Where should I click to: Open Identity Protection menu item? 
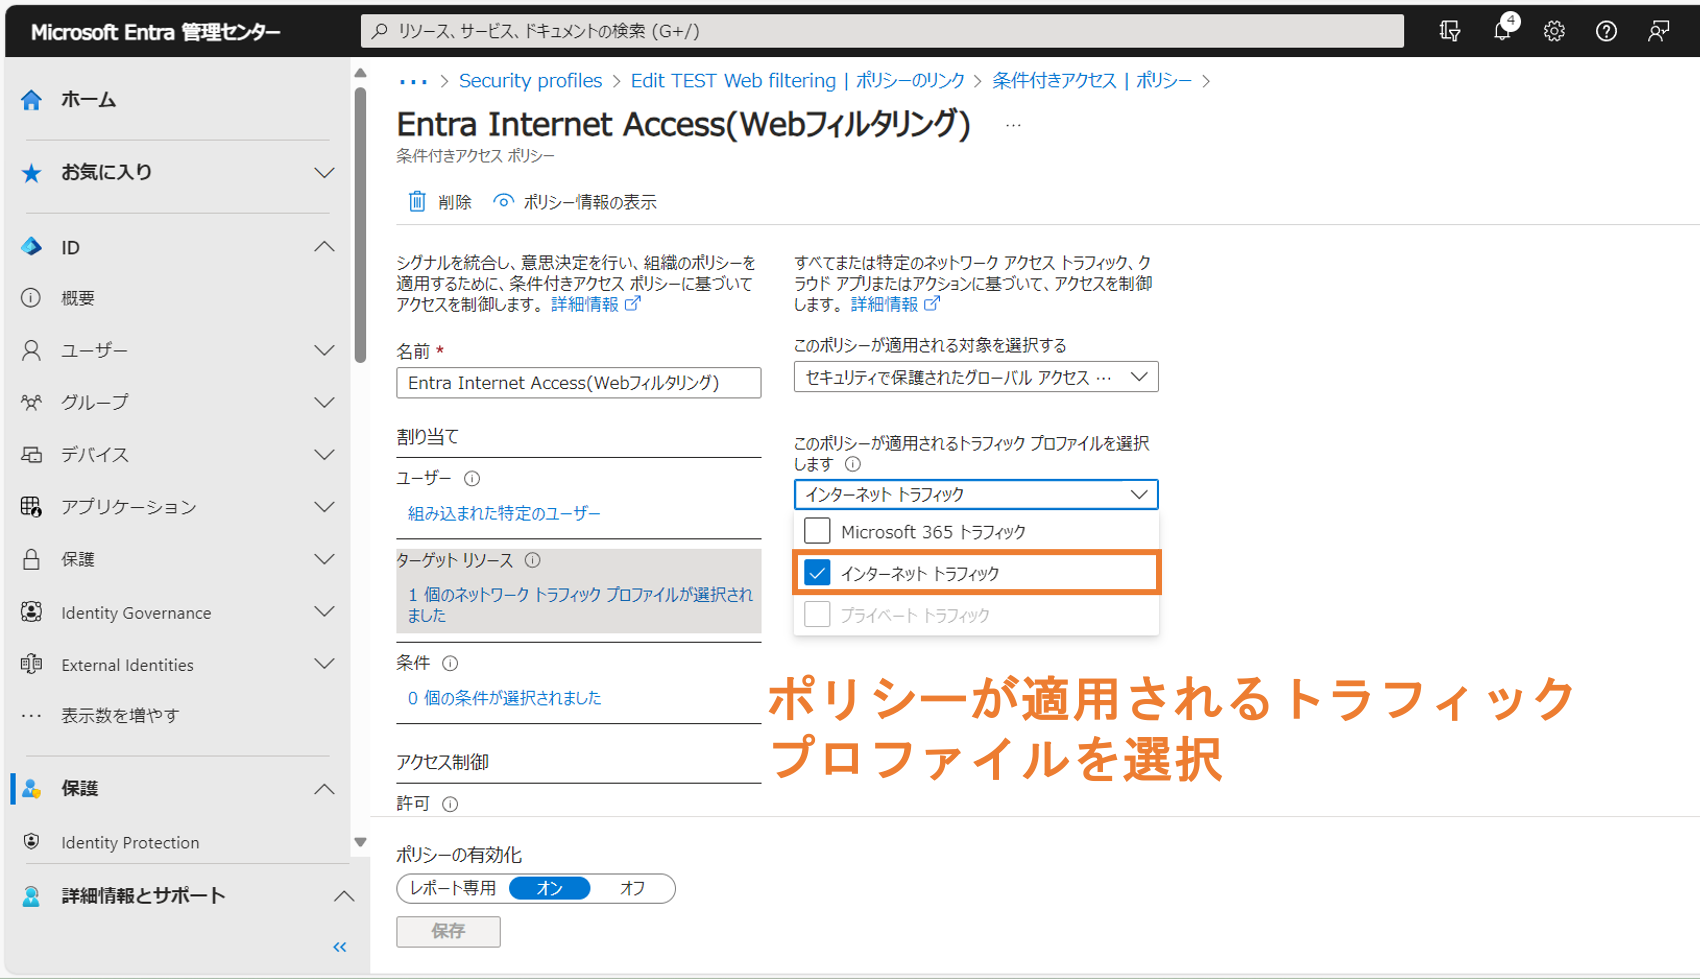point(130,842)
